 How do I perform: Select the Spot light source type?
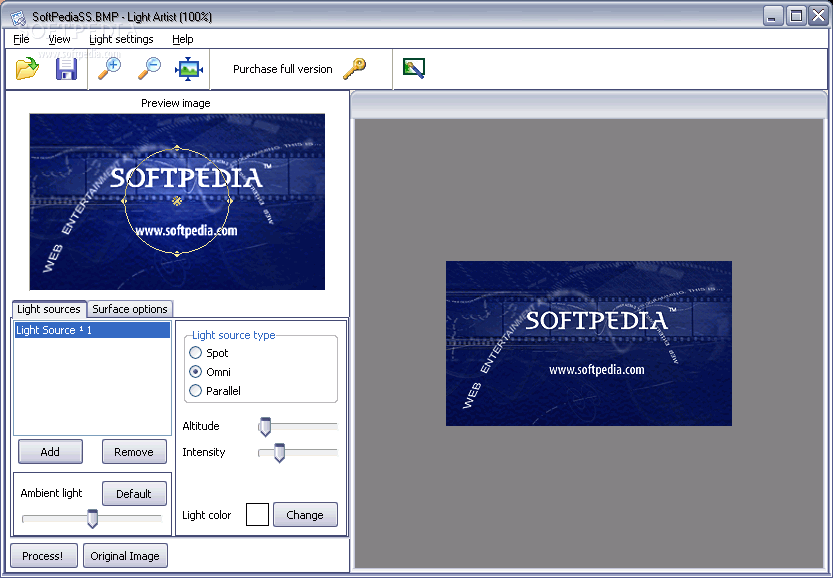pyautogui.click(x=196, y=353)
